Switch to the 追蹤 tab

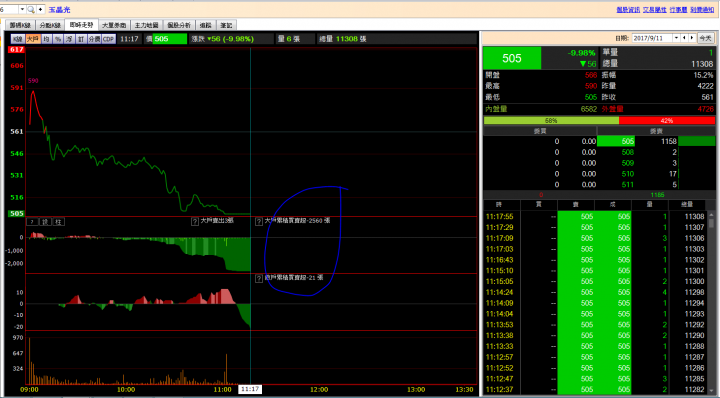pos(206,25)
